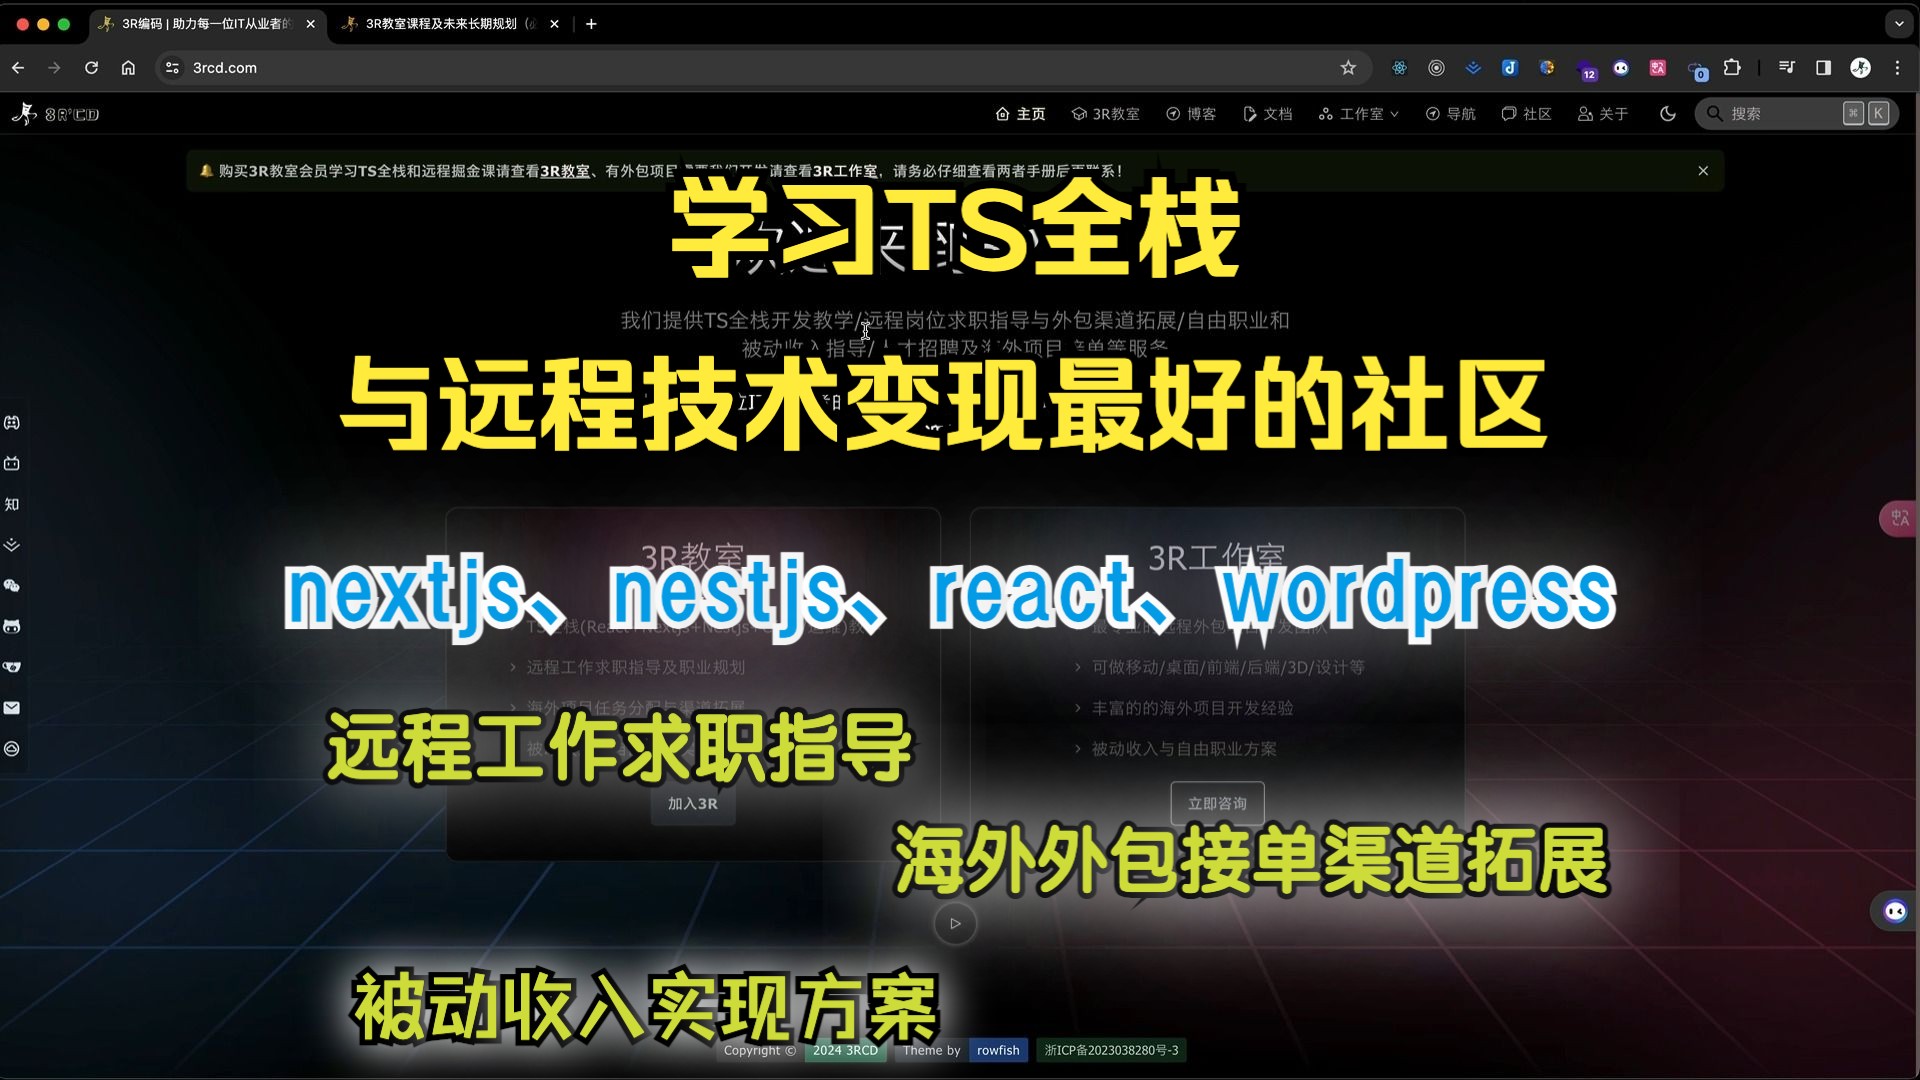This screenshot has width=1920, height=1080.
Task: Toggle dark mode icon in navigation bar
Action: point(1665,113)
